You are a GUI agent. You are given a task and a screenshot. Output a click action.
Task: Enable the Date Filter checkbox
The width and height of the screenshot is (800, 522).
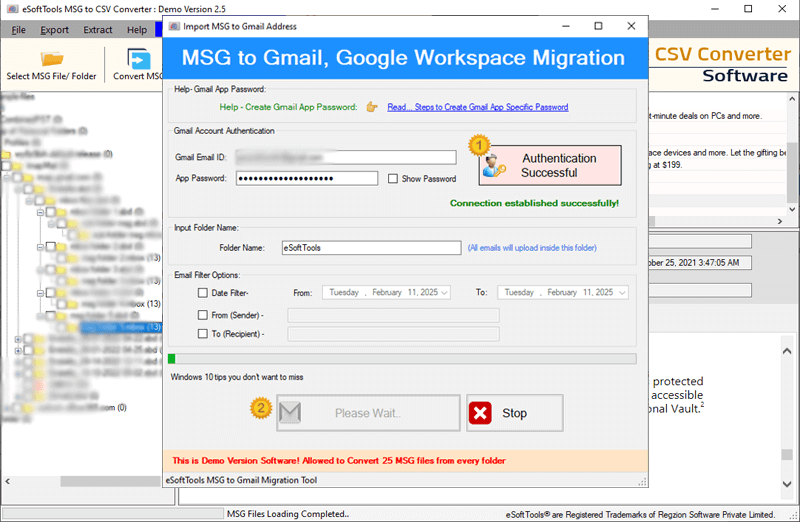[x=203, y=293]
